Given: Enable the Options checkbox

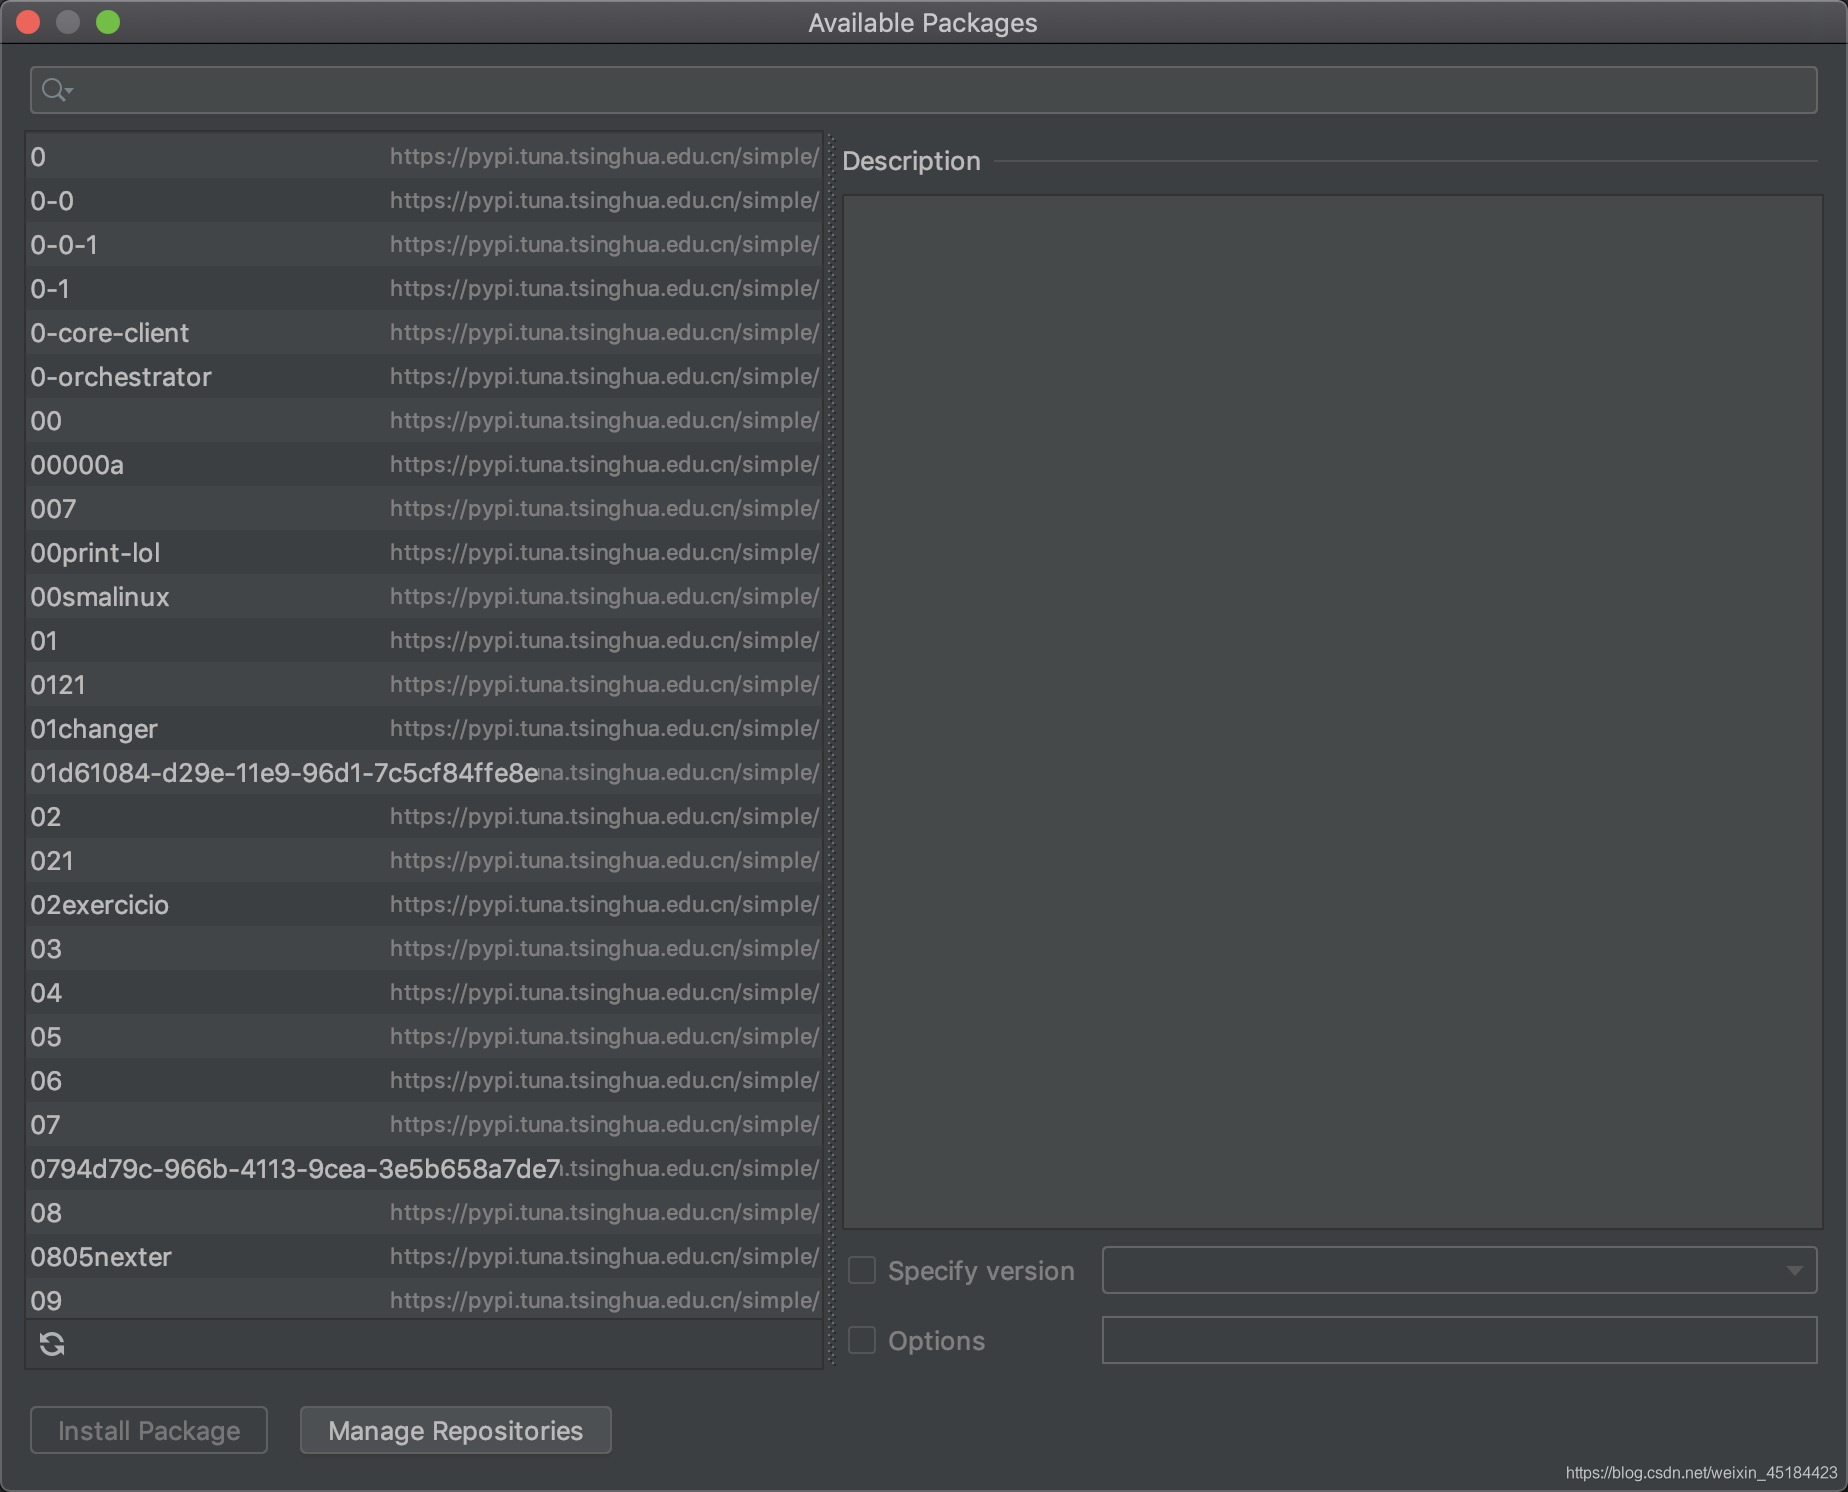Looking at the screenshot, I should click(862, 1340).
